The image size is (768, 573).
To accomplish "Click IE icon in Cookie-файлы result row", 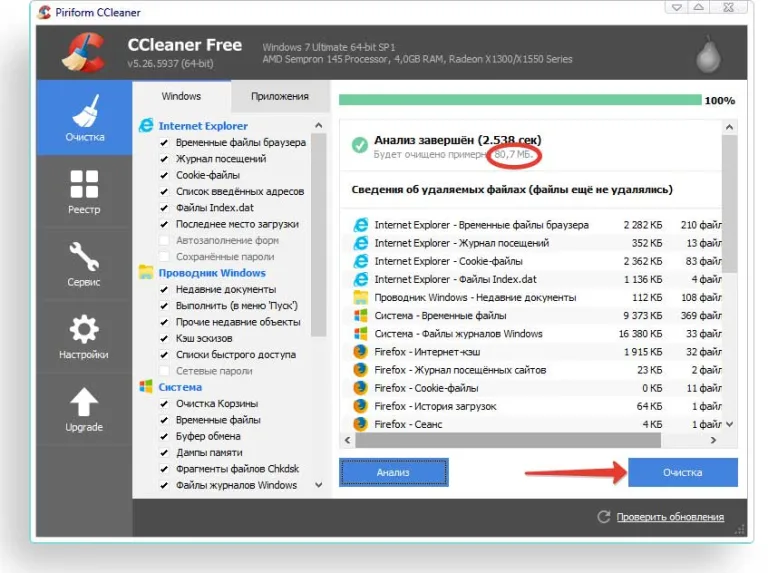I will click(x=360, y=261).
